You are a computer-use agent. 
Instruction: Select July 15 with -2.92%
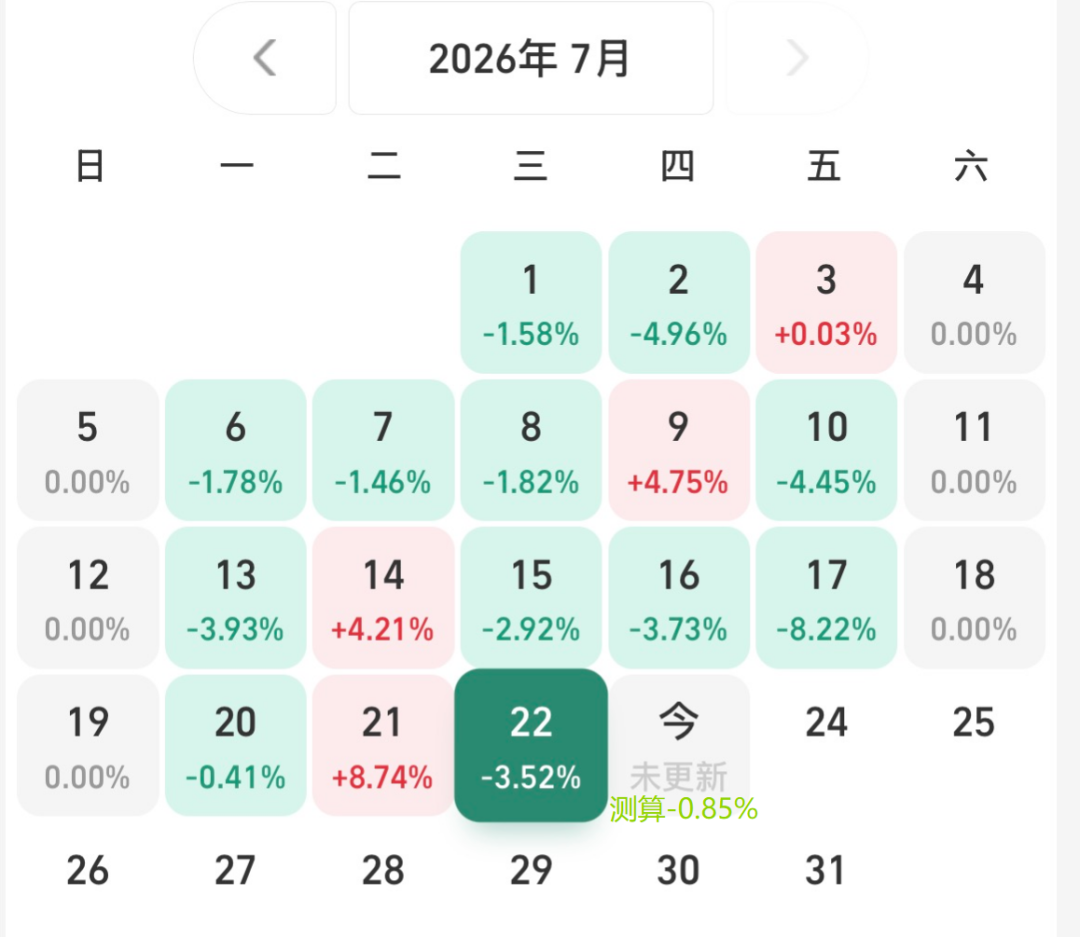(531, 598)
